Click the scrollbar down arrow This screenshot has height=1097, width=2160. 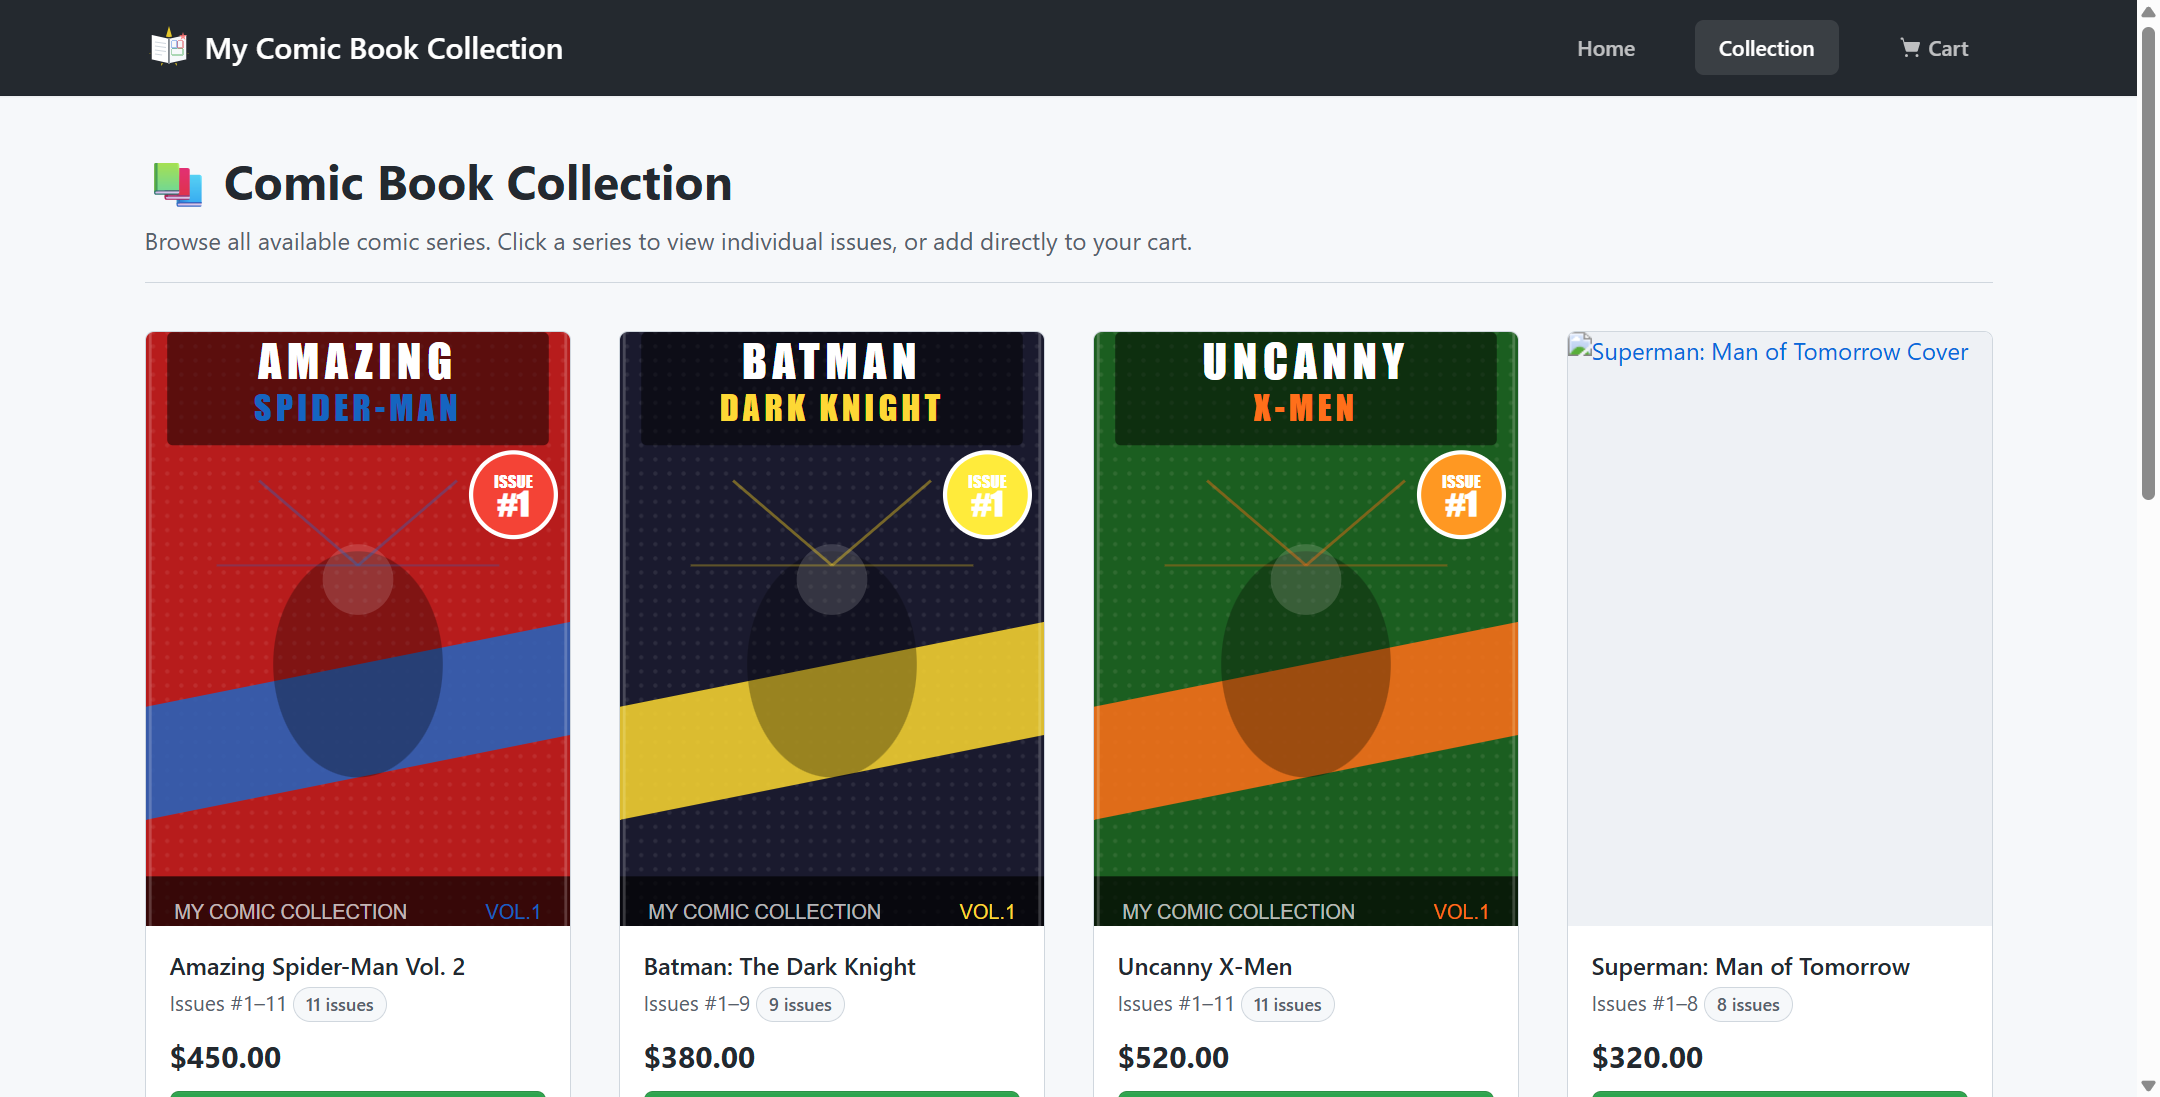click(2147, 1085)
